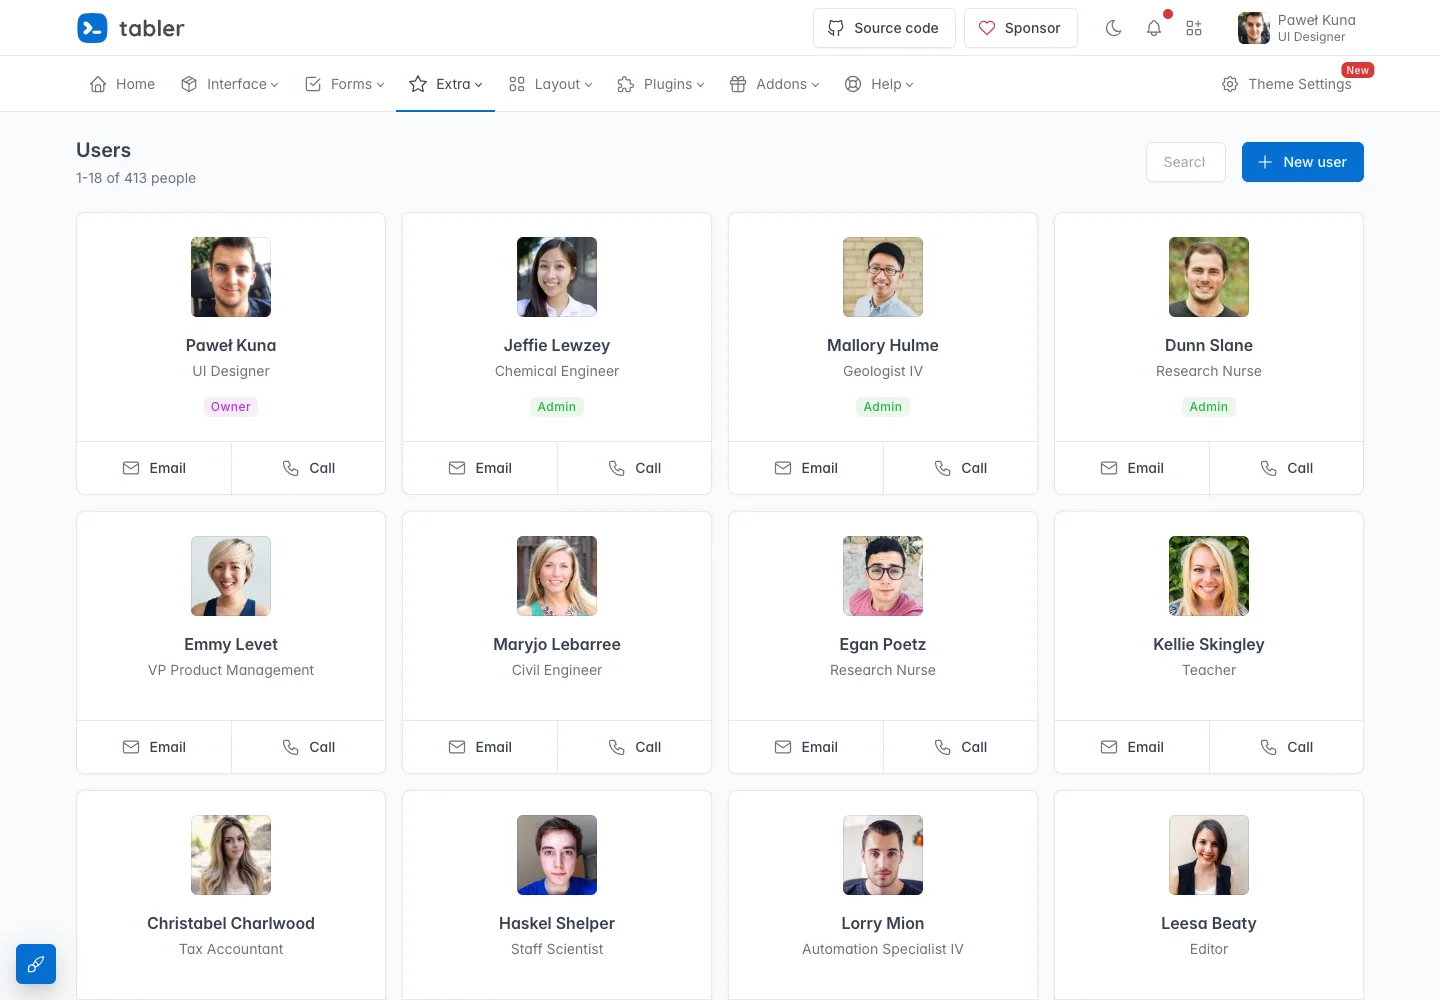Click Email on Emmy Levet's card
Image resolution: width=1440 pixels, height=1000 pixels.
[x=154, y=747]
